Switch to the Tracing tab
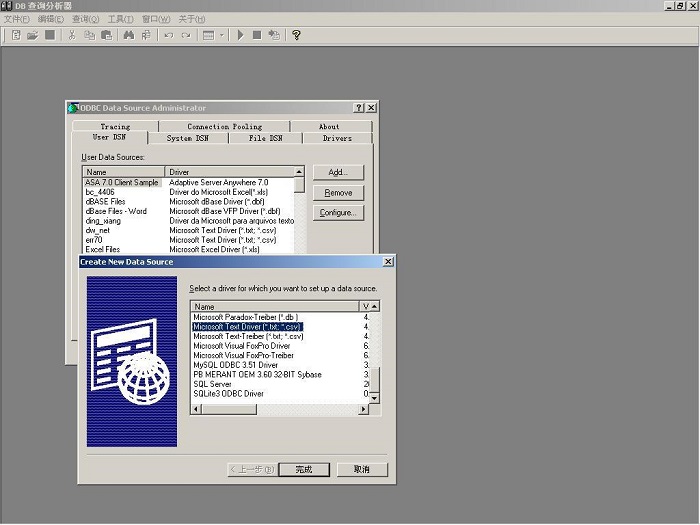Screen dimensions: 700x525 [115, 126]
